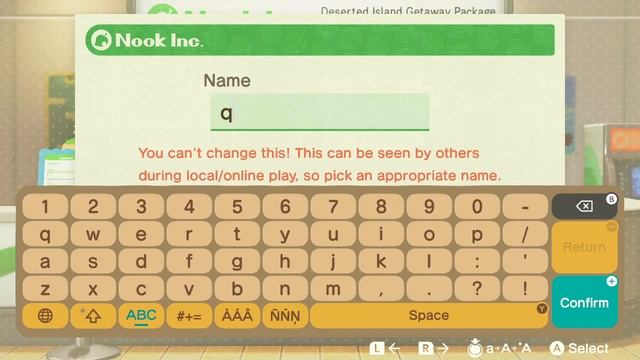Focus the Name input field
The height and width of the screenshot is (360, 640).
(320, 112)
